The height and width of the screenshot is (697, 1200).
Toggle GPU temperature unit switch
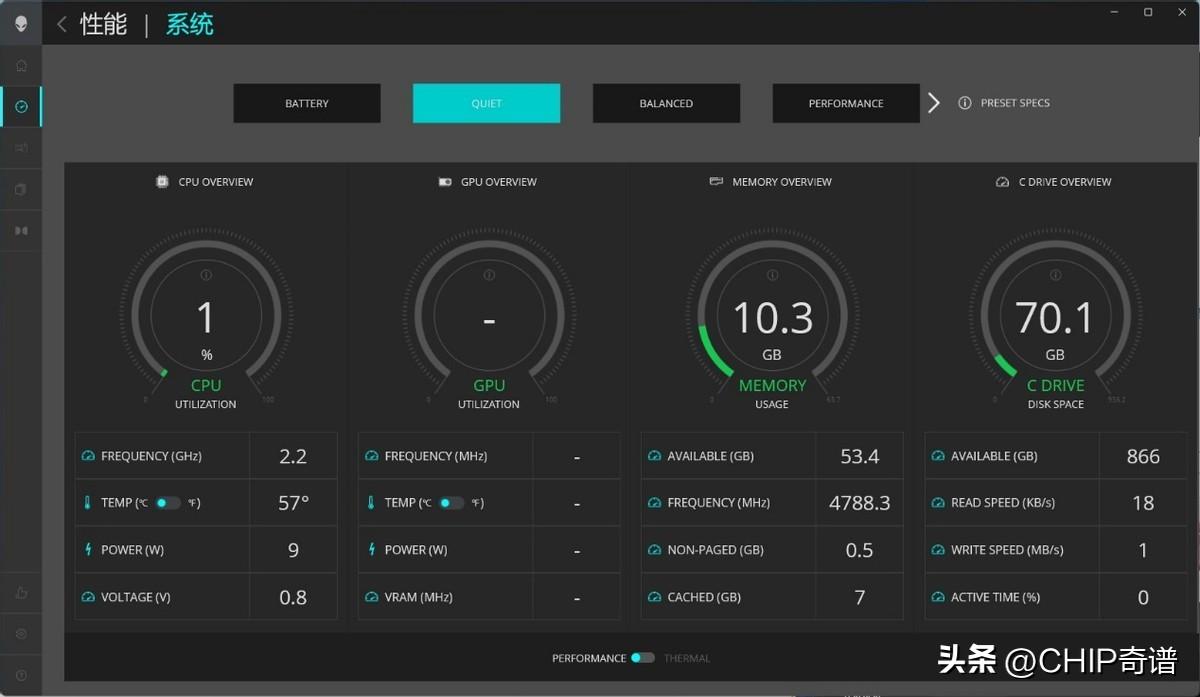(x=451, y=503)
